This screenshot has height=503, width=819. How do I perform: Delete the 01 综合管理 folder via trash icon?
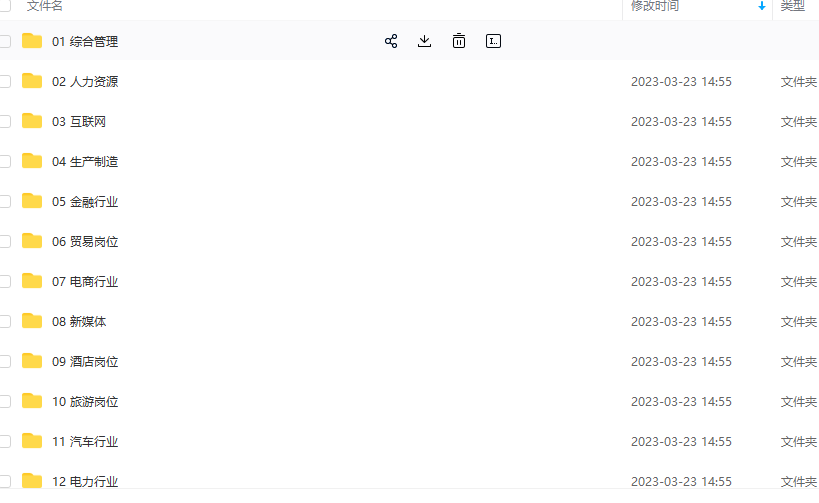coord(458,41)
